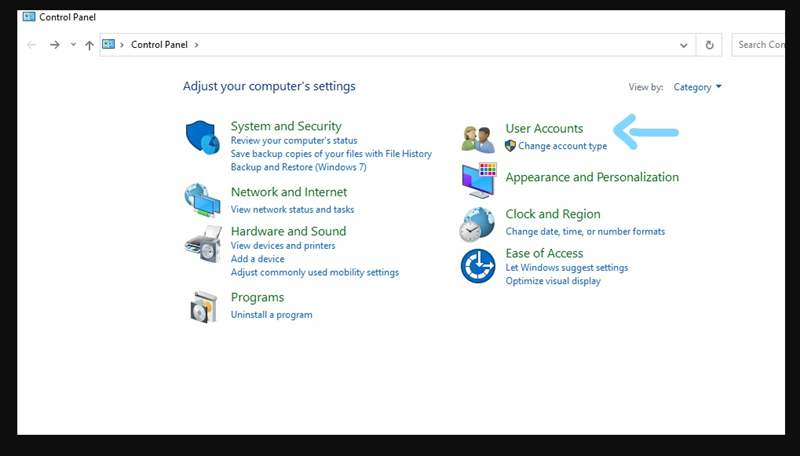The height and width of the screenshot is (456, 800).
Task: Click the Appearance and Personalization monitor icon
Action: [478, 180]
